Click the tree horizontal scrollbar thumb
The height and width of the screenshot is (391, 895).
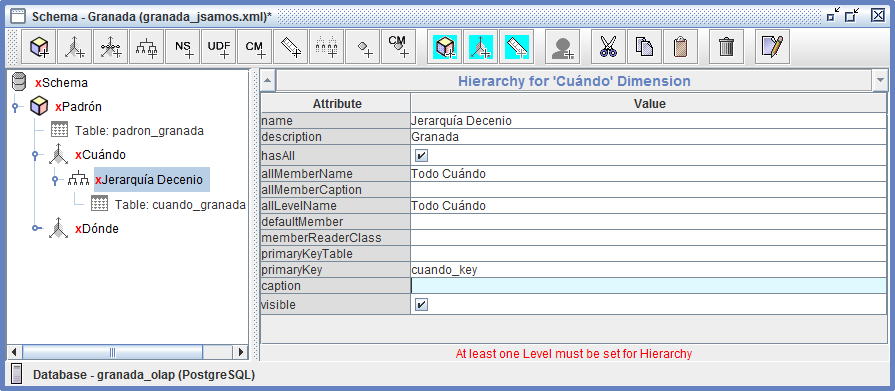[x=112, y=352]
